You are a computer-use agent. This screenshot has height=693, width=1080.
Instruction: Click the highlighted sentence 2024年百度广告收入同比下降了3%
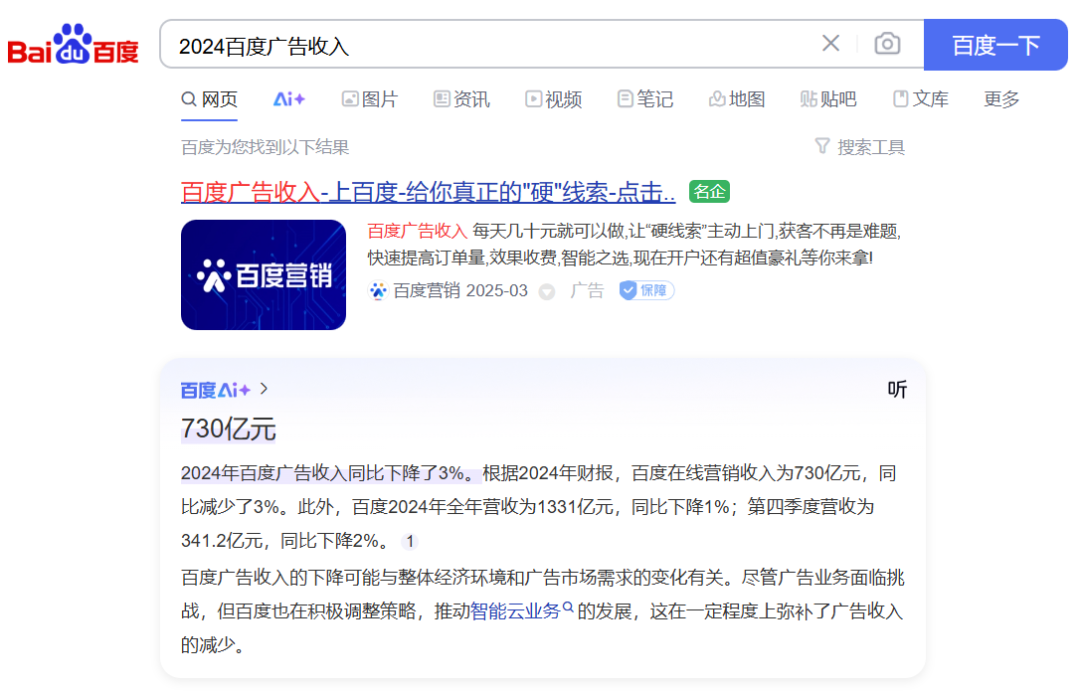click(329, 473)
